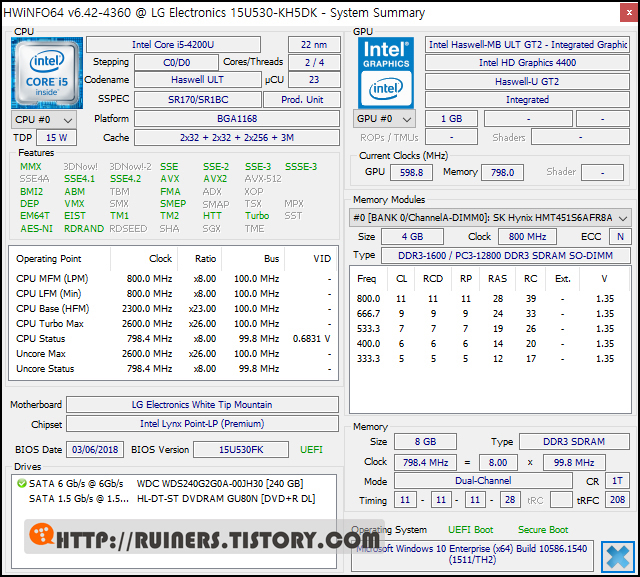Click the BIOS date 03/06/2018

click(x=95, y=450)
